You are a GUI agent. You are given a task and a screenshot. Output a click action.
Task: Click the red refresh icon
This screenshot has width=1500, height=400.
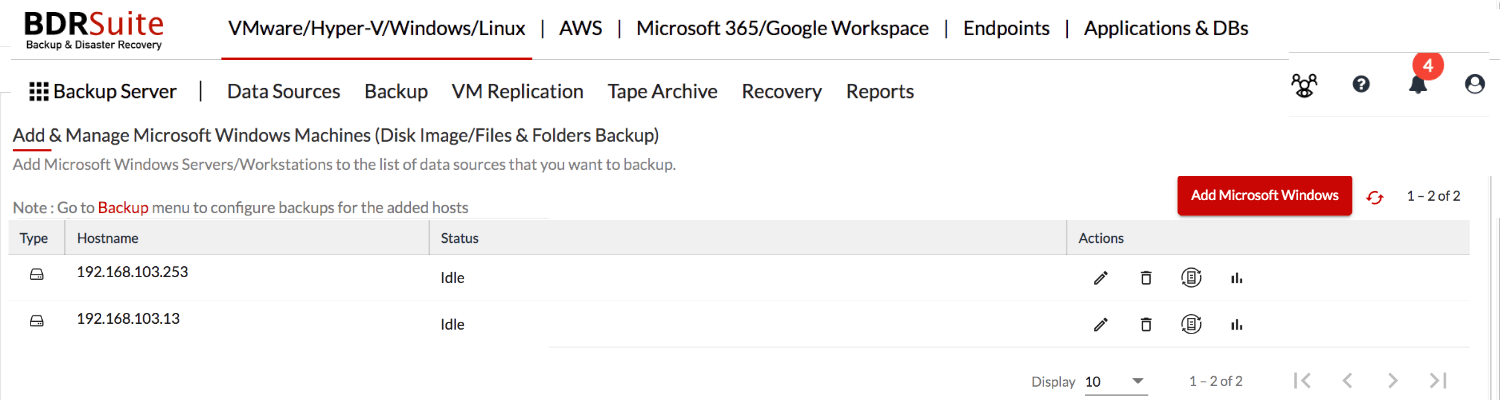click(x=1375, y=197)
